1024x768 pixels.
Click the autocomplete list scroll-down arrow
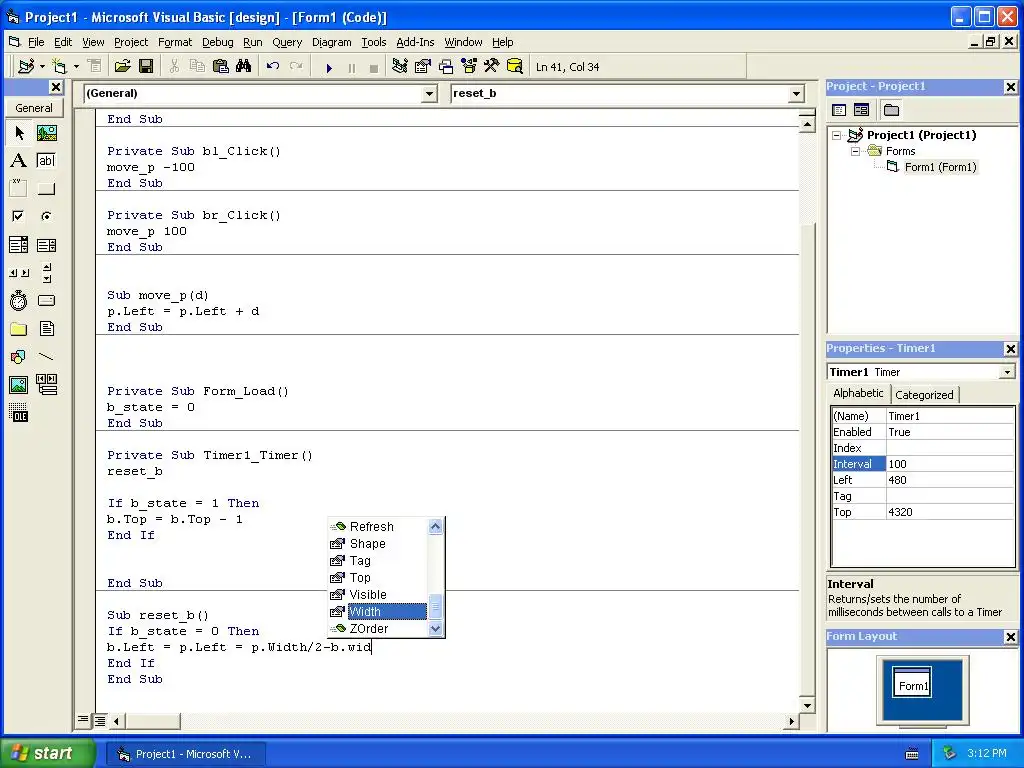pyautogui.click(x=436, y=629)
